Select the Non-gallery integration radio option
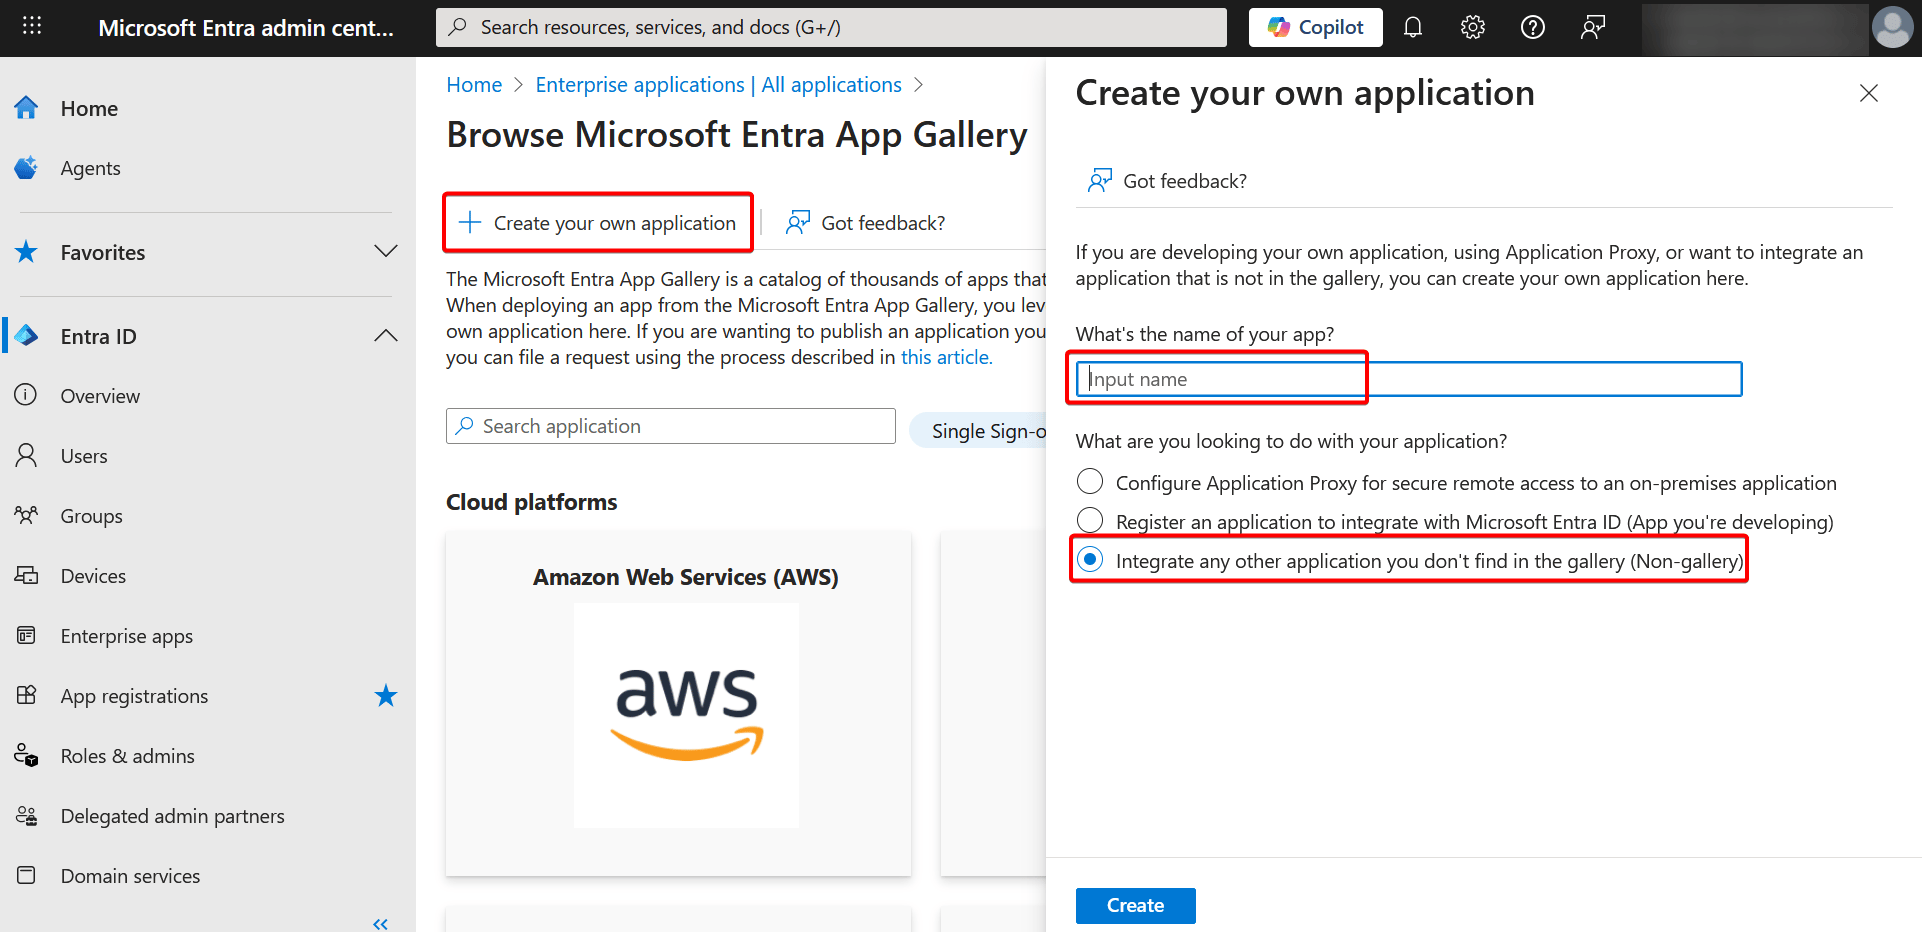Viewport: 1922px width, 932px height. click(1090, 560)
